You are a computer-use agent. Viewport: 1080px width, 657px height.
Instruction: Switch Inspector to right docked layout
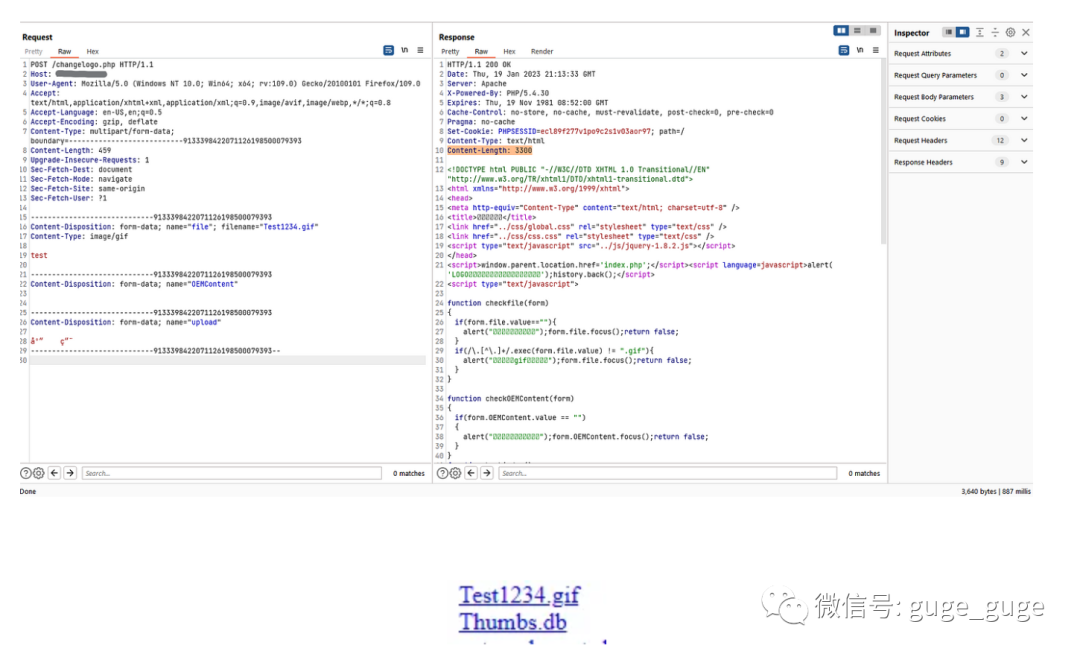962,32
